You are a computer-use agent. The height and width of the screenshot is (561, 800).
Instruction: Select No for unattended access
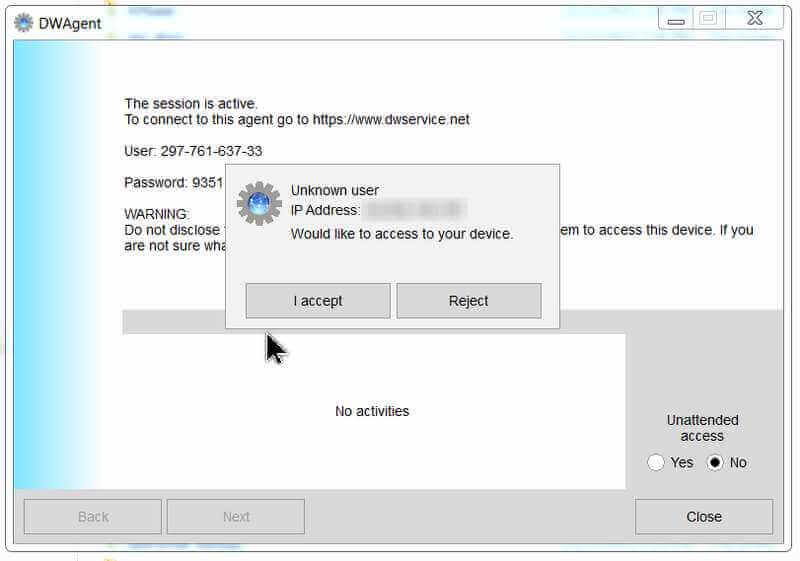click(x=715, y=463)
